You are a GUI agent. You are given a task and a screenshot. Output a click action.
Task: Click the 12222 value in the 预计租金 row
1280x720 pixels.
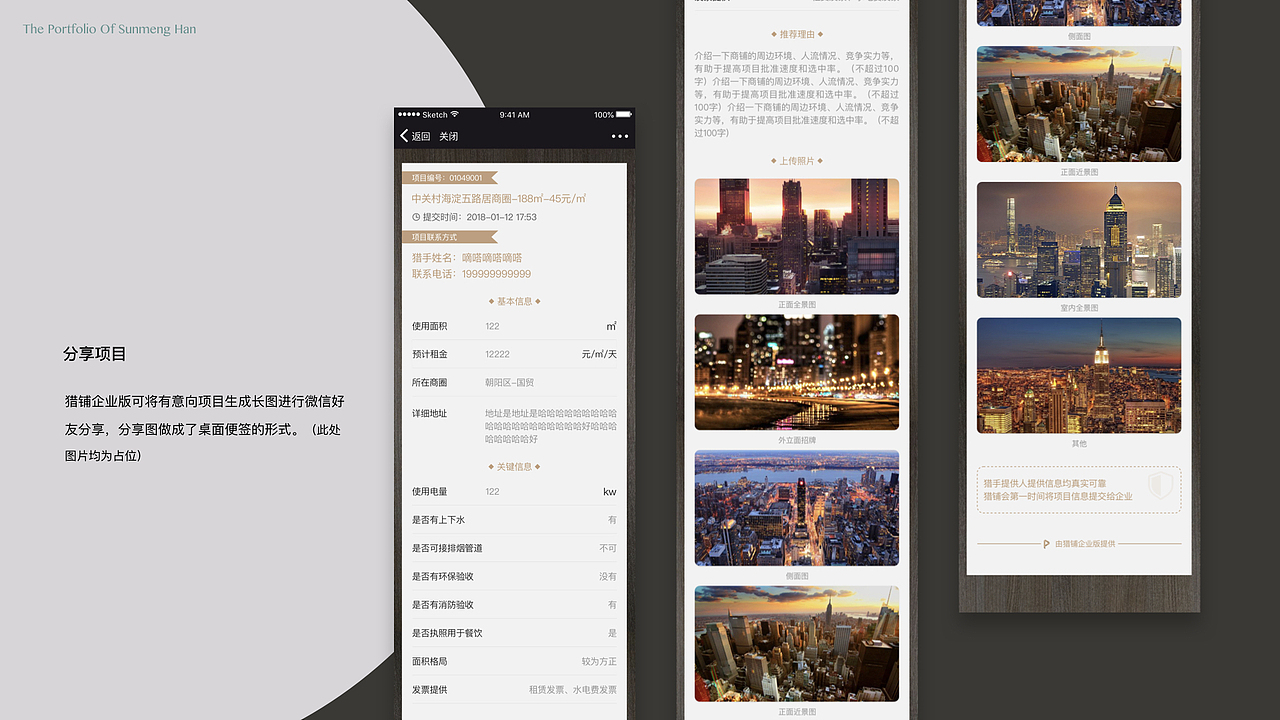pyautogui.click(x=497, y=355)
